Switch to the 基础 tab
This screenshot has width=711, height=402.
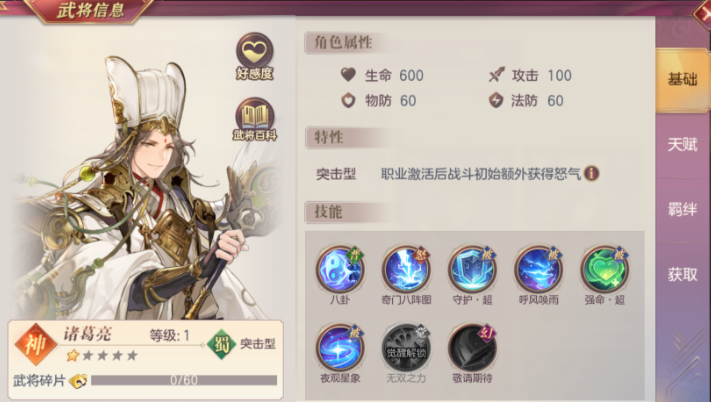click(x=682, y=80)
